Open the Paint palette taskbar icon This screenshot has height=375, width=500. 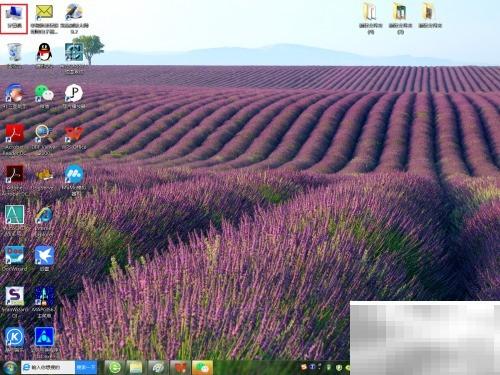coord(158,368)
